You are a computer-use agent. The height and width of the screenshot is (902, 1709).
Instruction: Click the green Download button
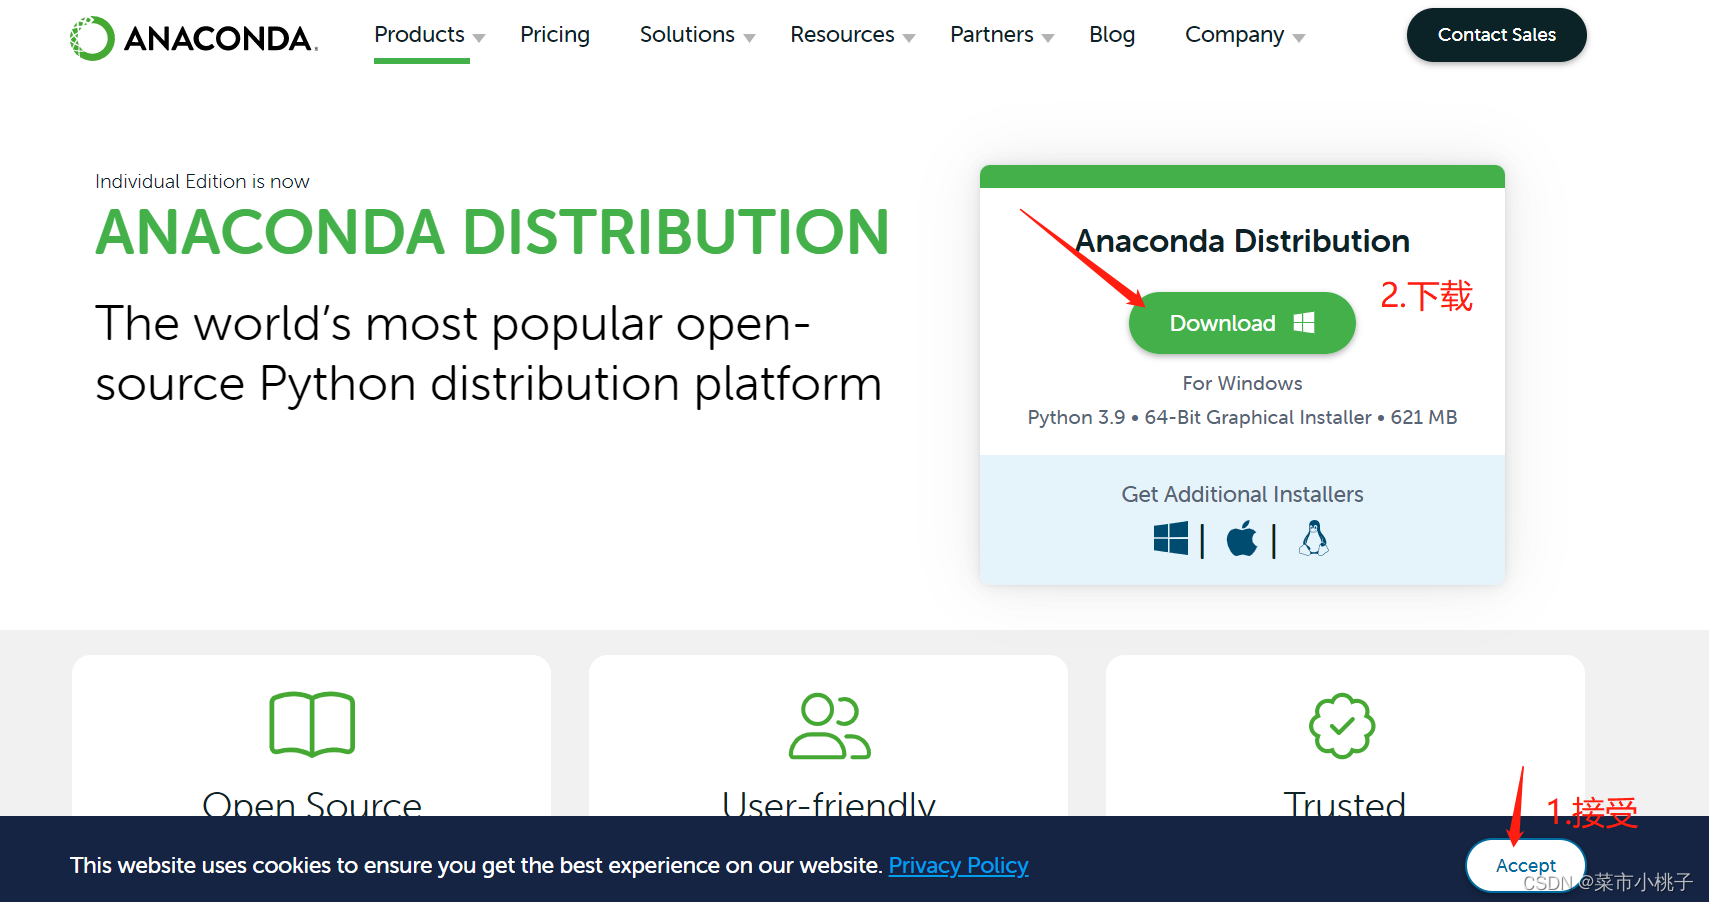coord(1242,323)
